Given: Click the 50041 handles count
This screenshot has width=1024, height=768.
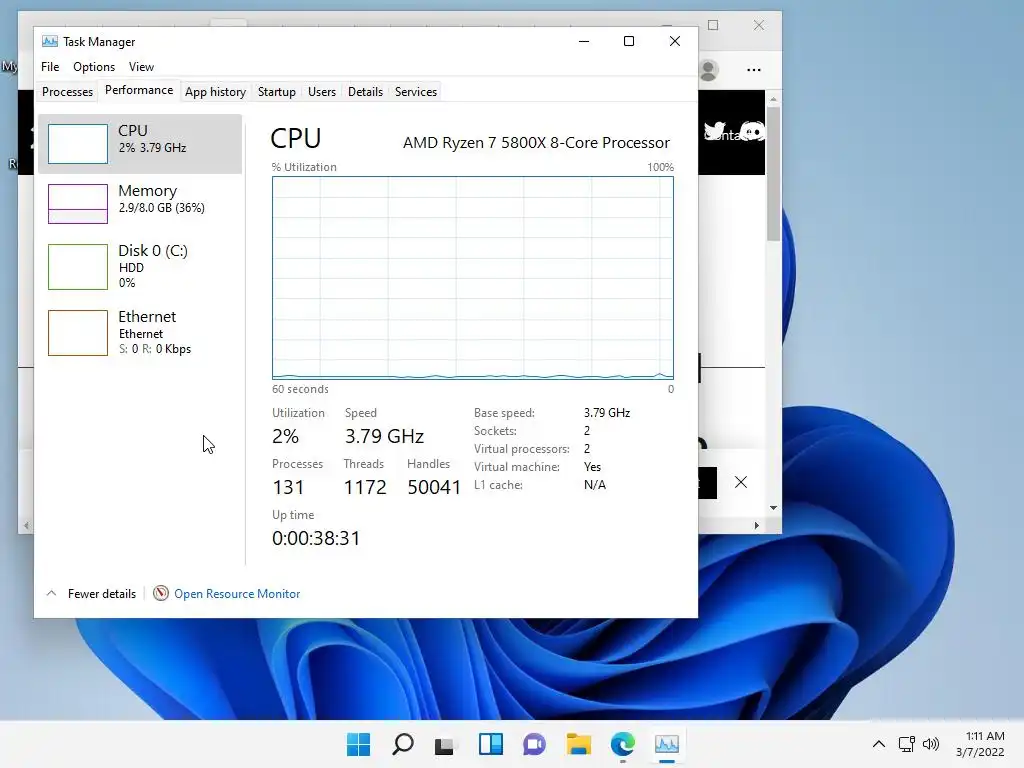Looking at the screenshot, I should coord(434,487).
